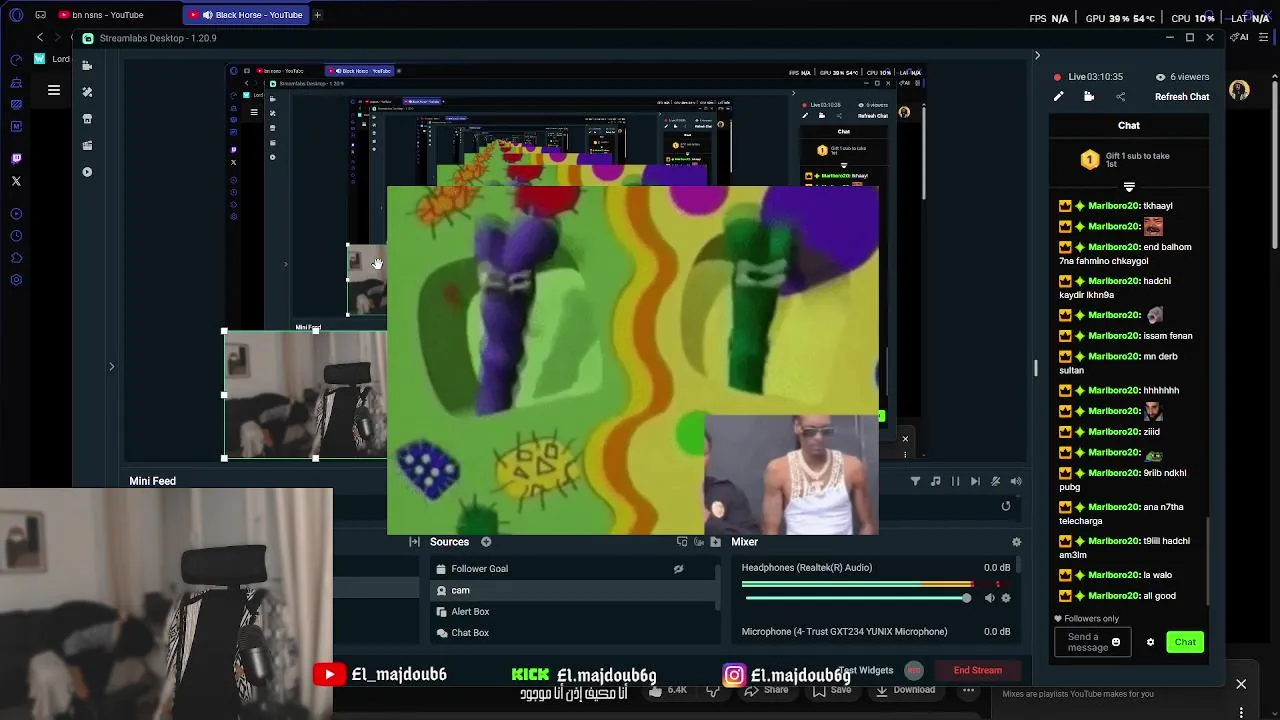Click the edit stream info pencil icon

click(1058, 97)
